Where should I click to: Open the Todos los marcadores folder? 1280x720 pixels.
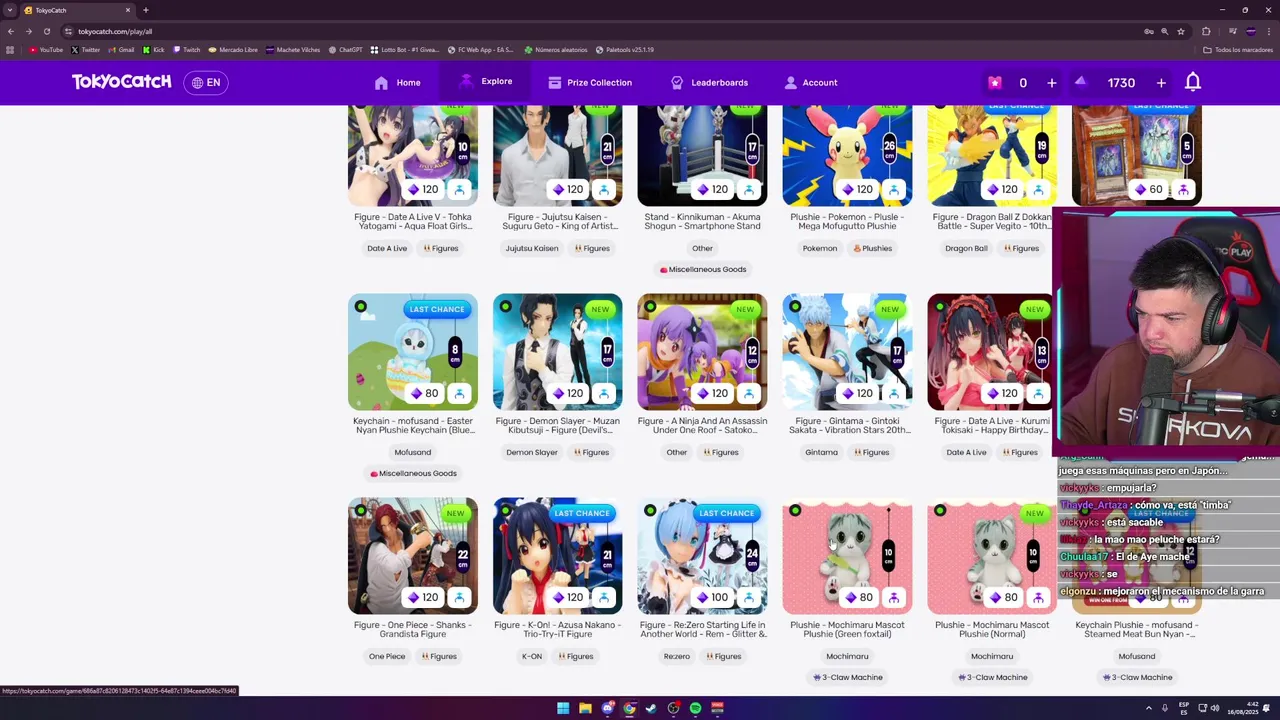[x=1238, y=49]
